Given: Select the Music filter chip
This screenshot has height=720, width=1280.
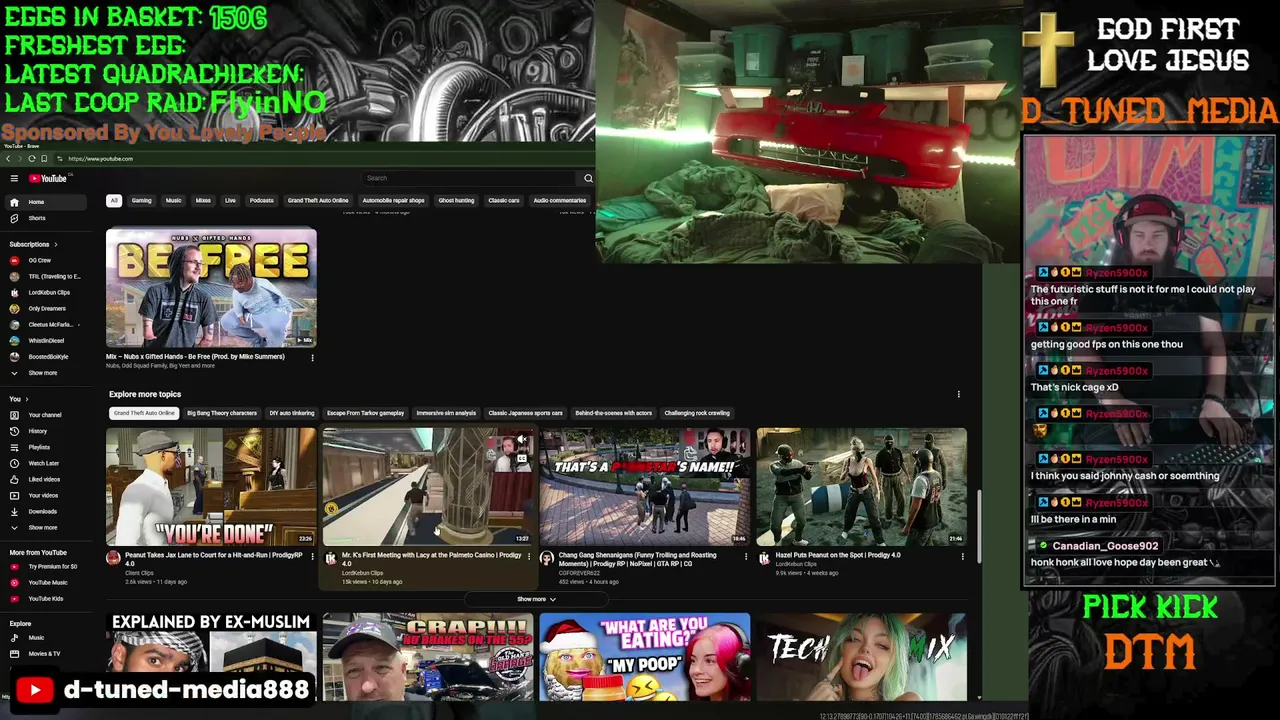Looking at the screenshot, I should coord(174,200).
